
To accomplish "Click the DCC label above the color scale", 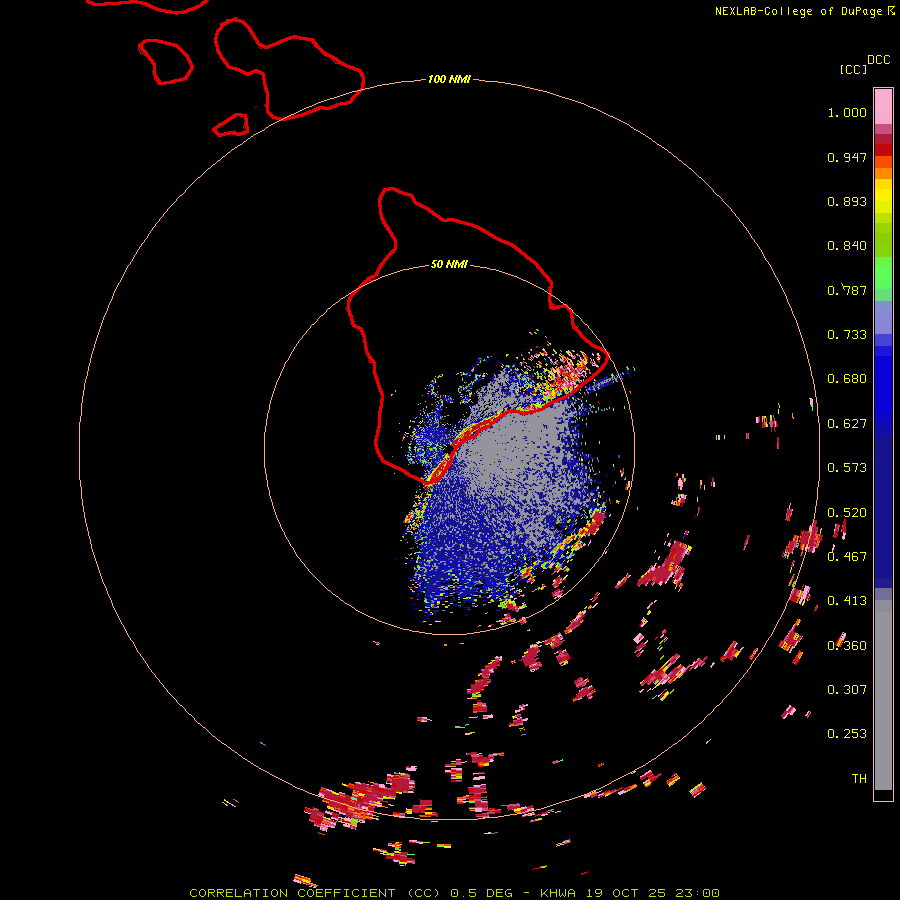I will pos(878,60).
